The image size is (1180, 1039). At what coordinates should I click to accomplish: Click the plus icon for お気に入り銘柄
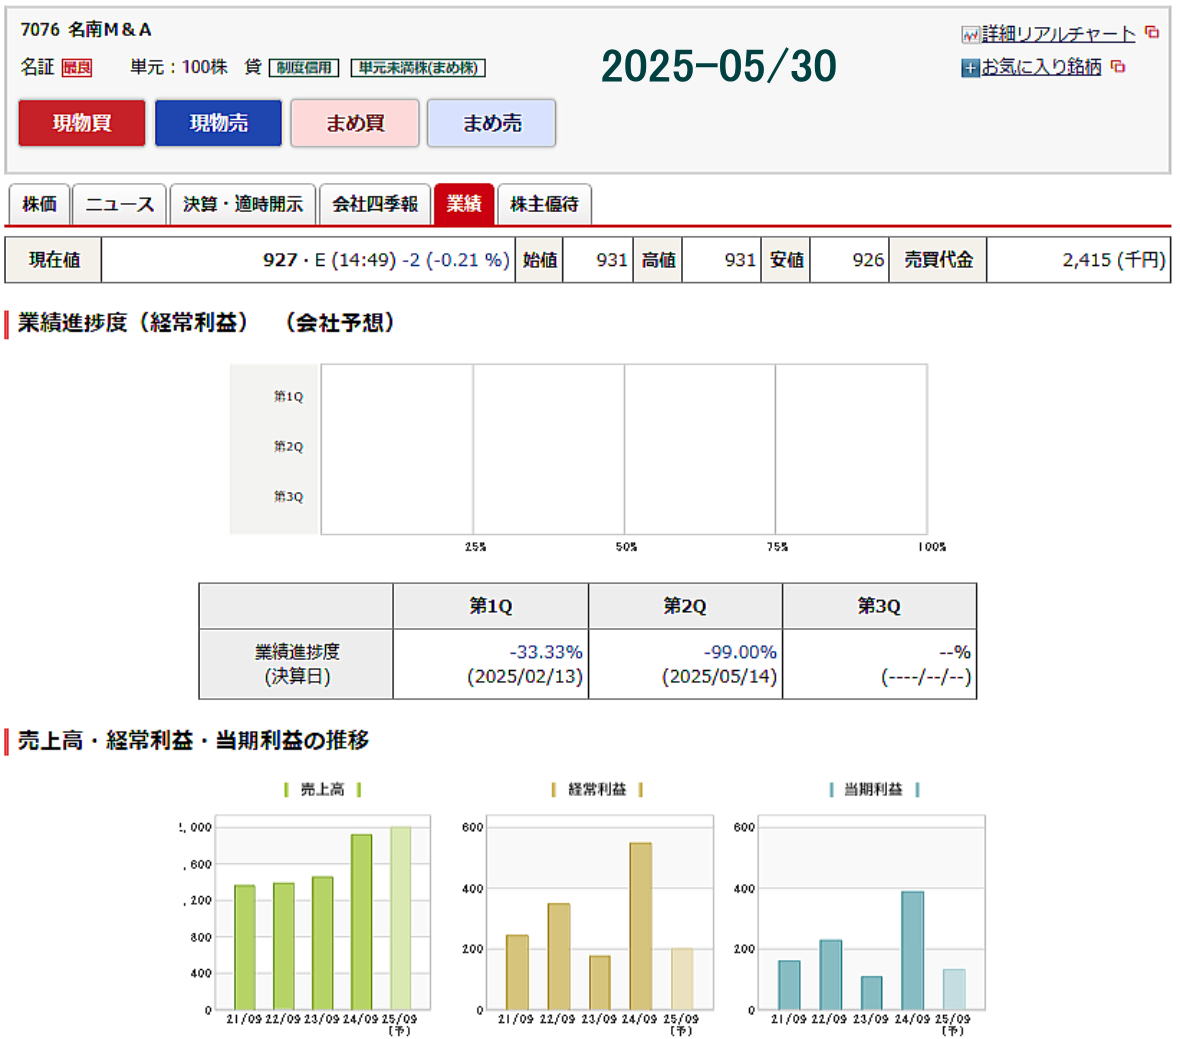pyautogui.click(x=969, y=68)
